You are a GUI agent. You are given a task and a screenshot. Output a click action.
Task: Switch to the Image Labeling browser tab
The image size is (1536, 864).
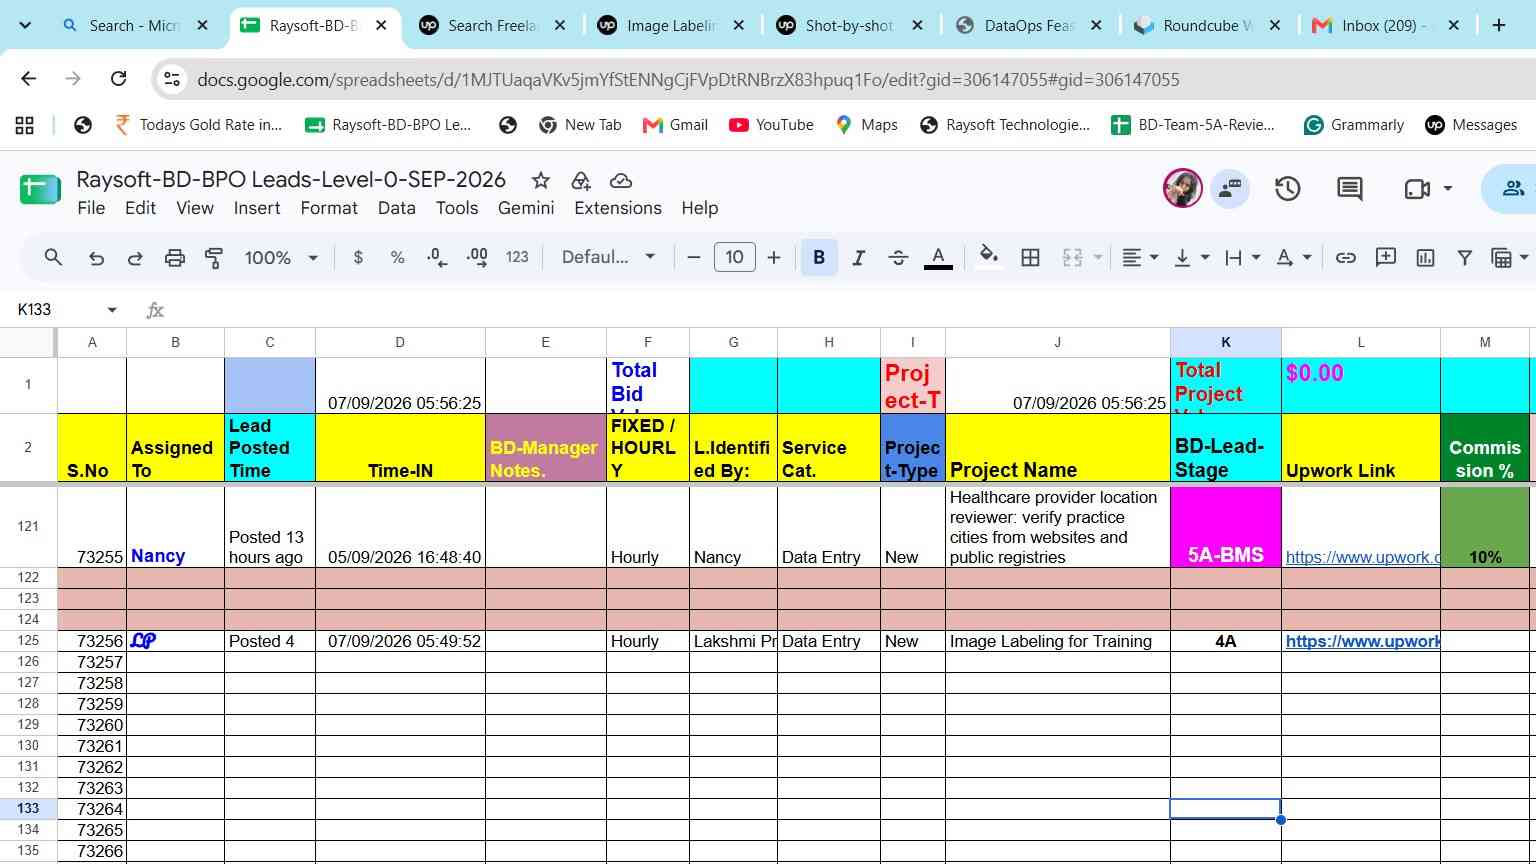670,26
